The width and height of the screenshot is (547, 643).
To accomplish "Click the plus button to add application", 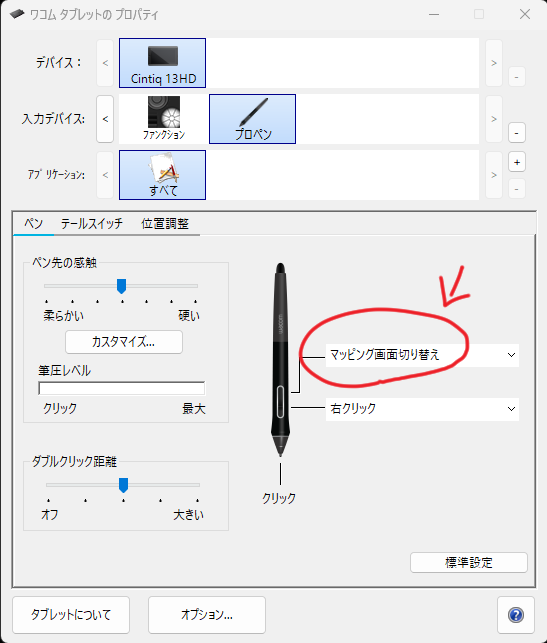I will coord(517,162).
